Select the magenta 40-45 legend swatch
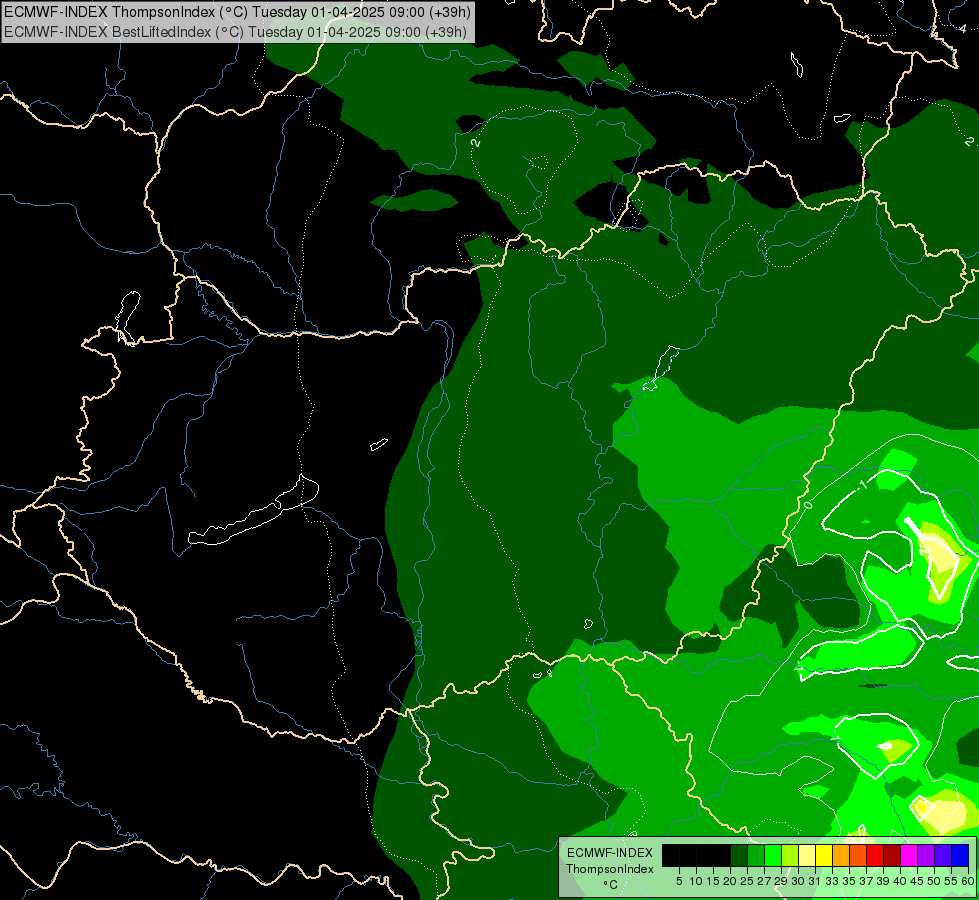Viewport: 979px width, 900px height. coord(909,856)
